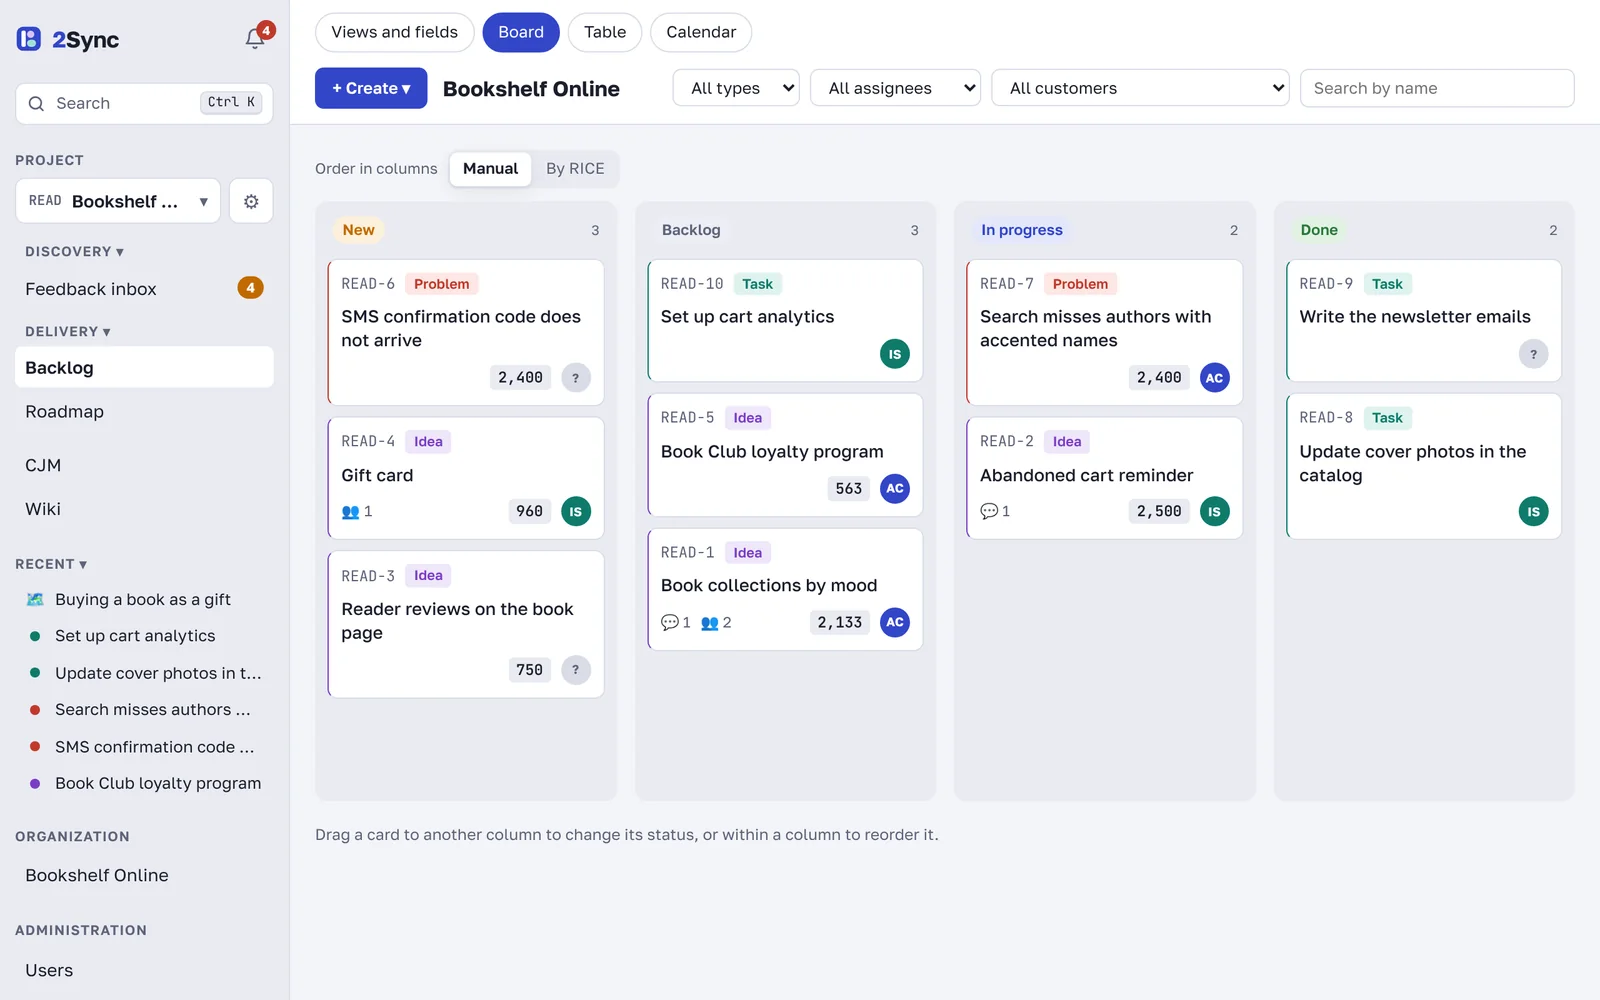The height and width of the screenshot is (1000, 1600).
Task: Collapse the Discovery section
Action: (x=74, y=252)
